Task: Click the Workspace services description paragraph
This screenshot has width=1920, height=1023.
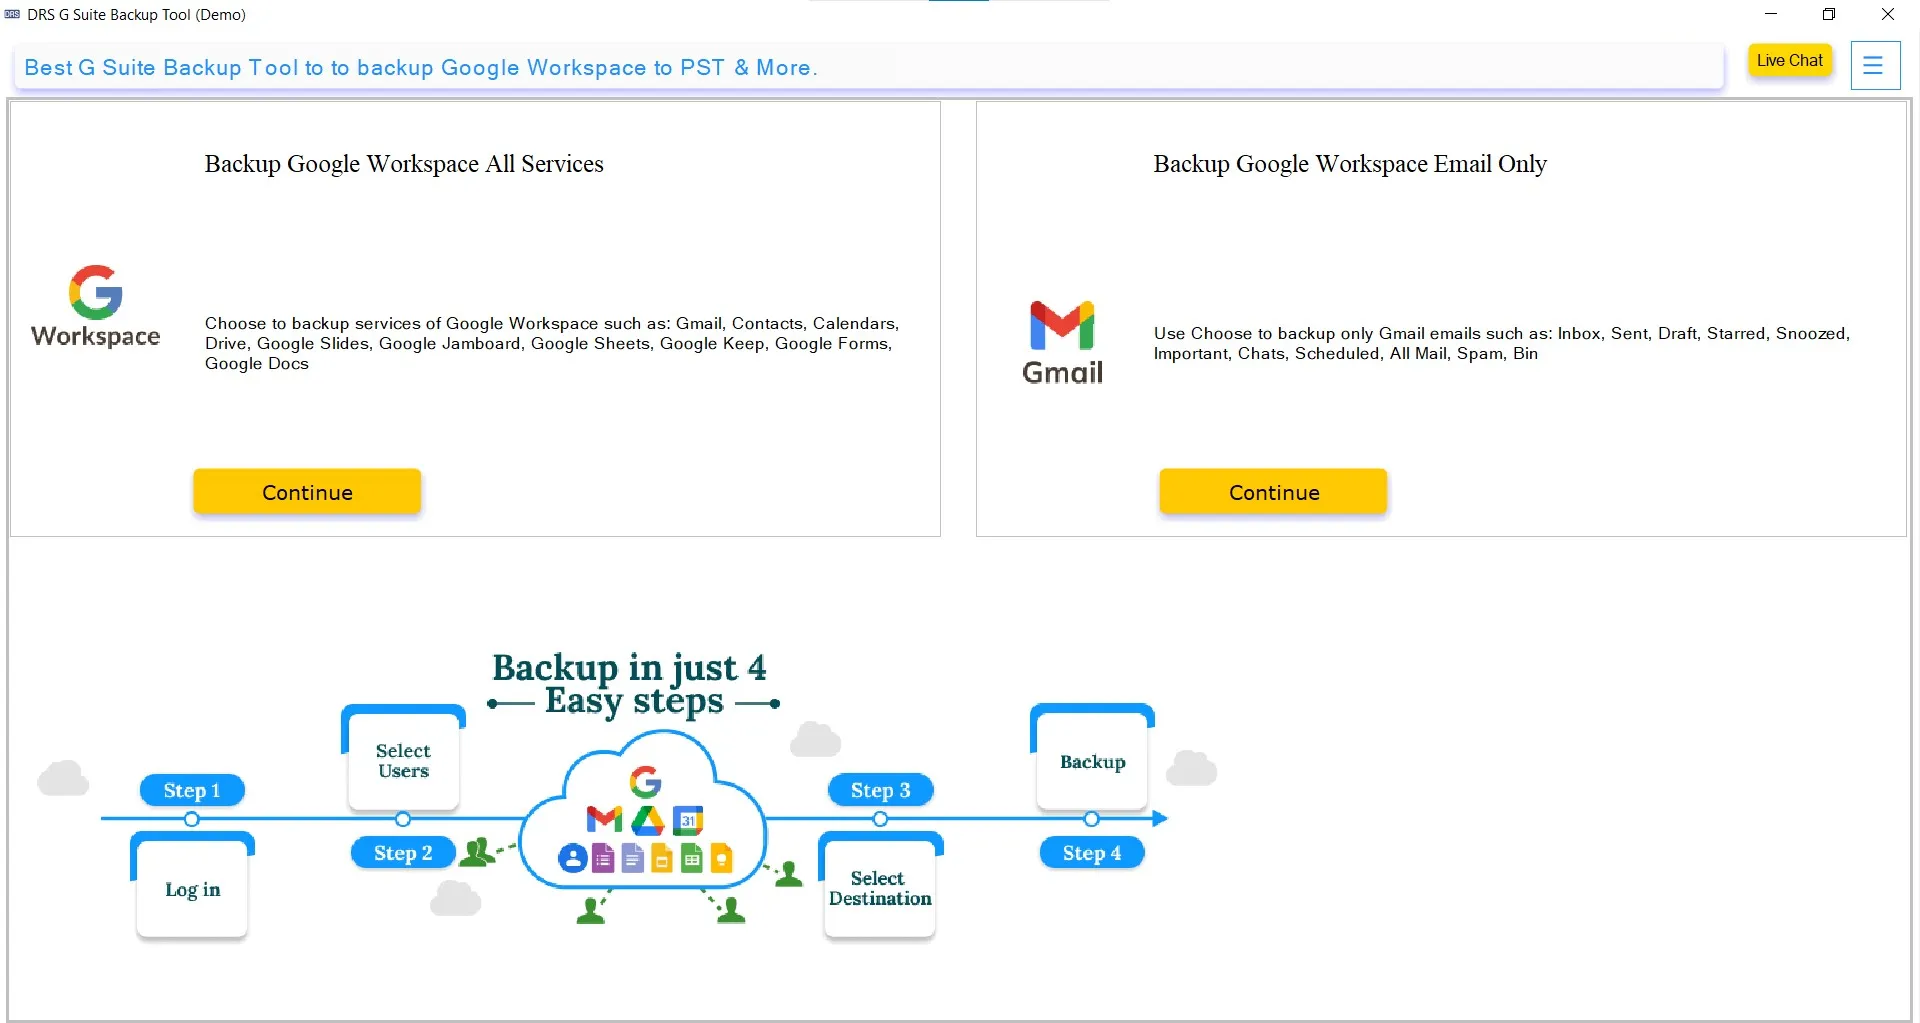Action: click(552, 343)
